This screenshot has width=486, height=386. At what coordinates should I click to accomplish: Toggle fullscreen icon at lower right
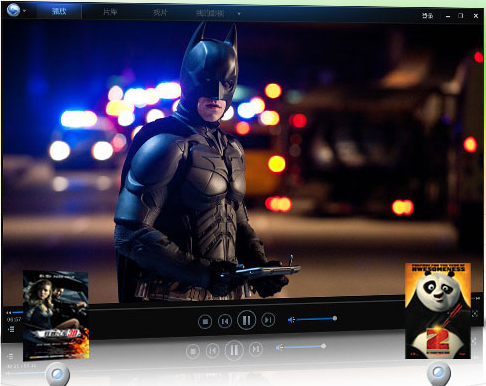(x=475, y=313)
